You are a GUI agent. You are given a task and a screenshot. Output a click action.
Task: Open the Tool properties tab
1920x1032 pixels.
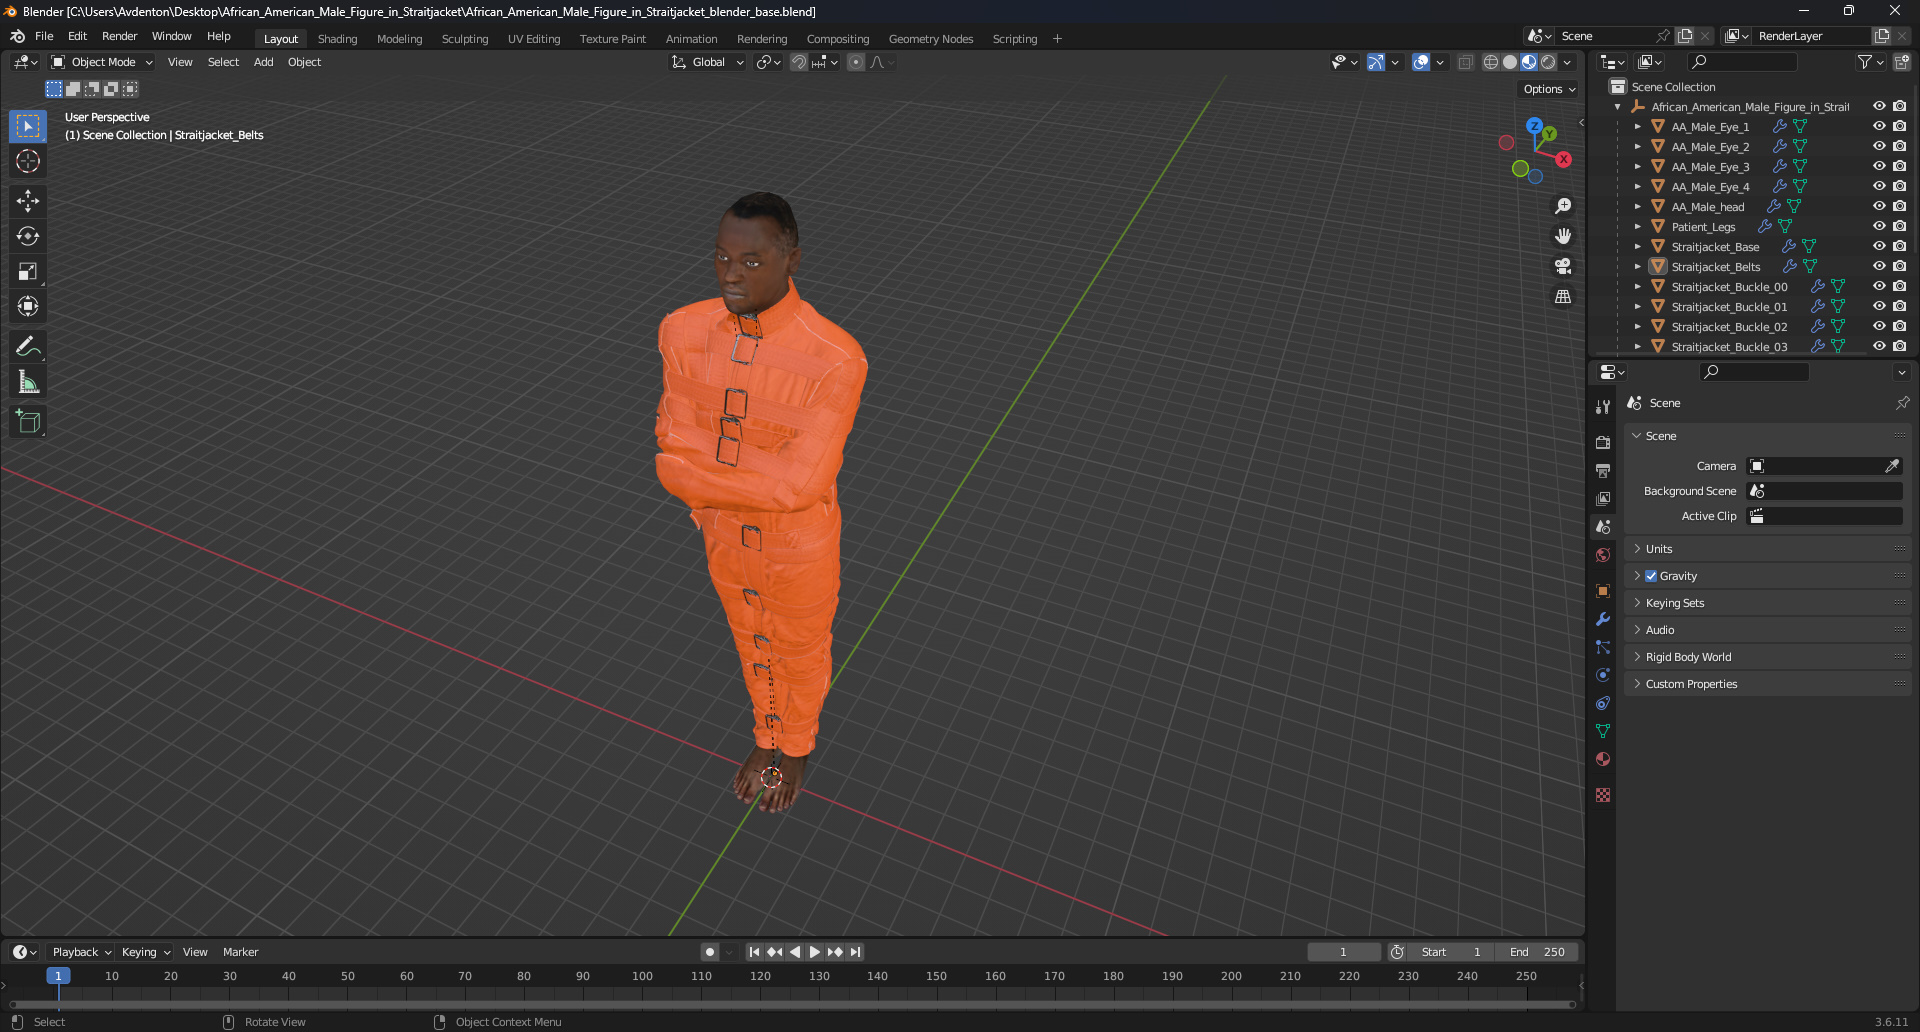[x=1603, y=407]
